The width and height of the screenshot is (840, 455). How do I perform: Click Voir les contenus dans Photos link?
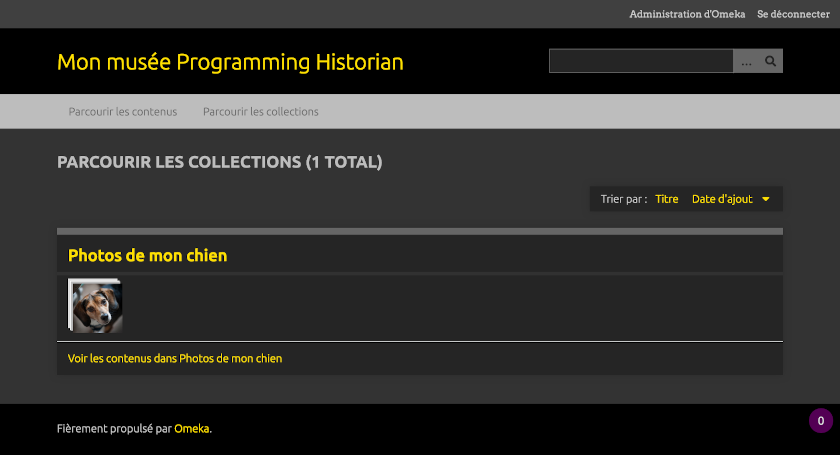[x=175, y=358]
